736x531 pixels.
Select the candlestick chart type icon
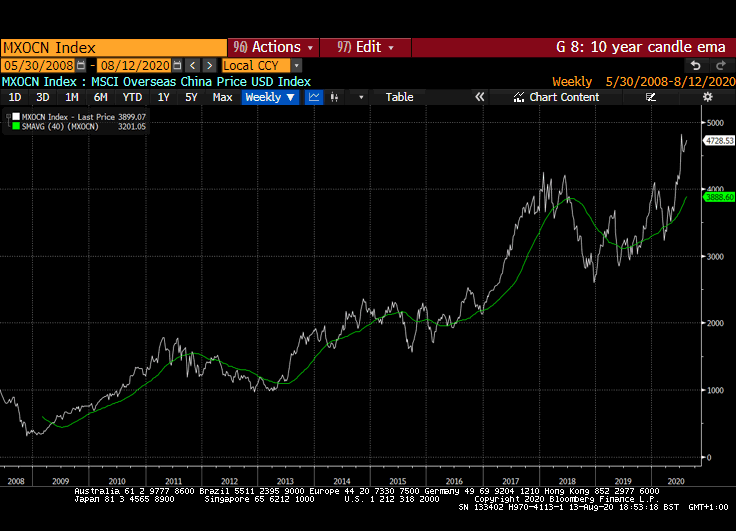(334, 97)
